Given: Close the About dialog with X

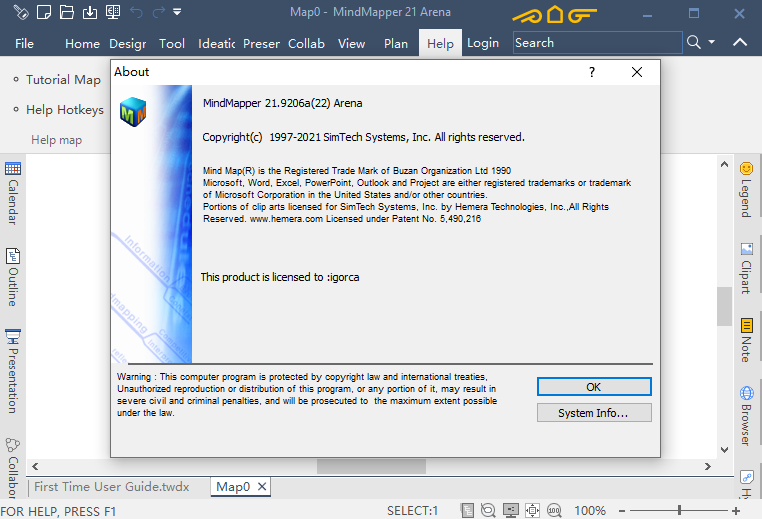Looking at the screenshot, I should pyautogui.click(x=637, y=72).
